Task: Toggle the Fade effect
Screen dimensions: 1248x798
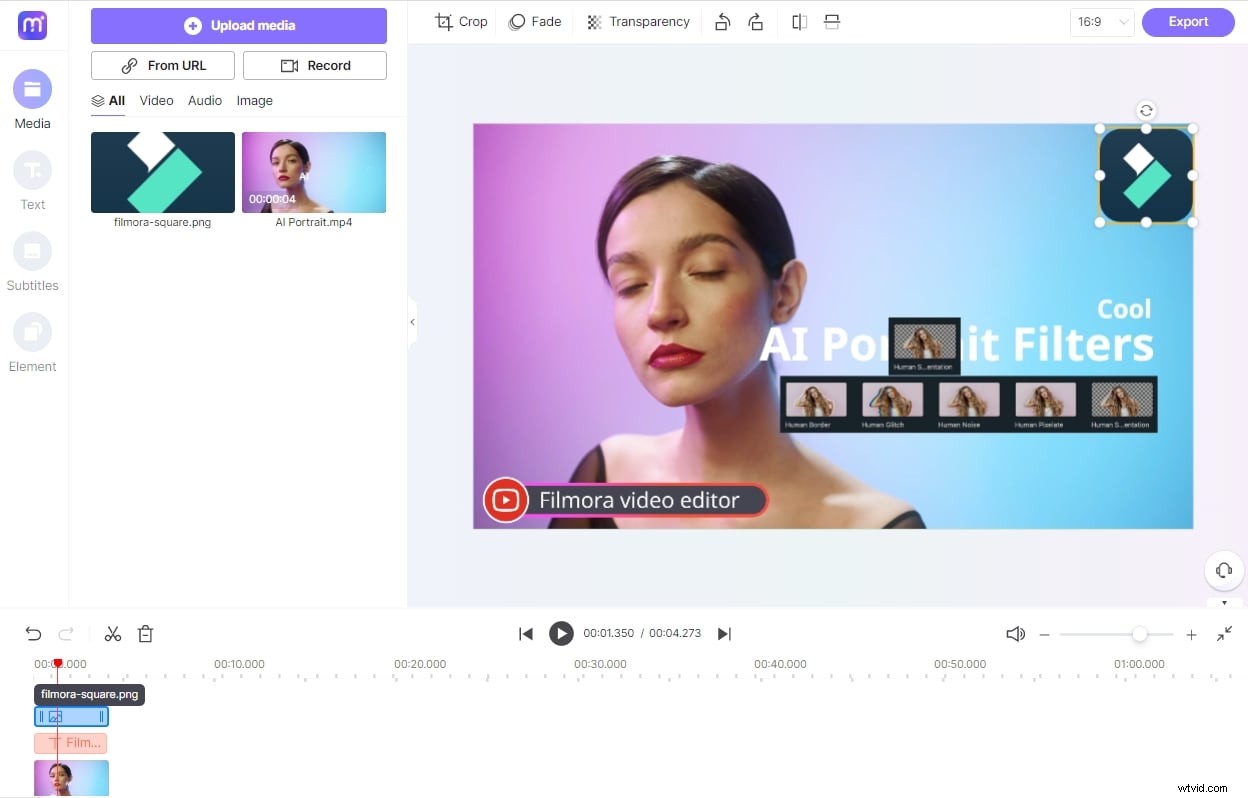Action: point(534,21)
